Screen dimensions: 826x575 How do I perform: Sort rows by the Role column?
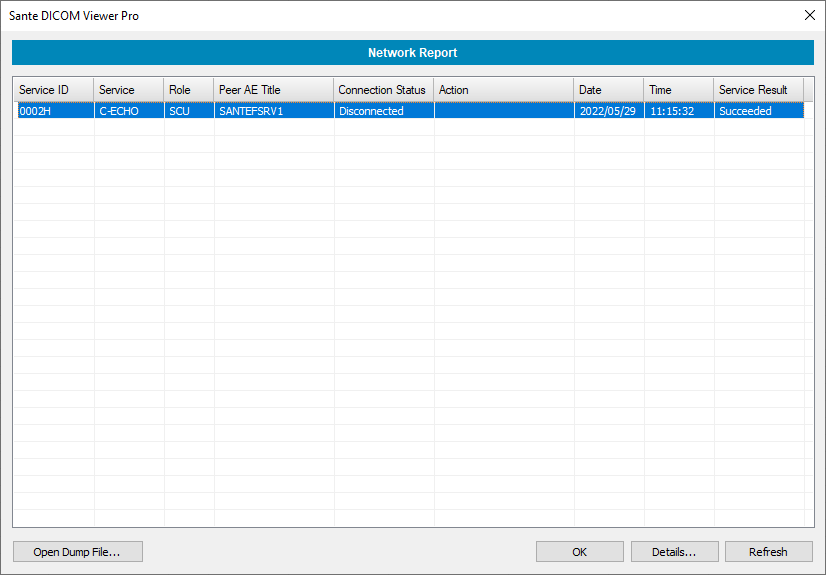pos(188,90)
